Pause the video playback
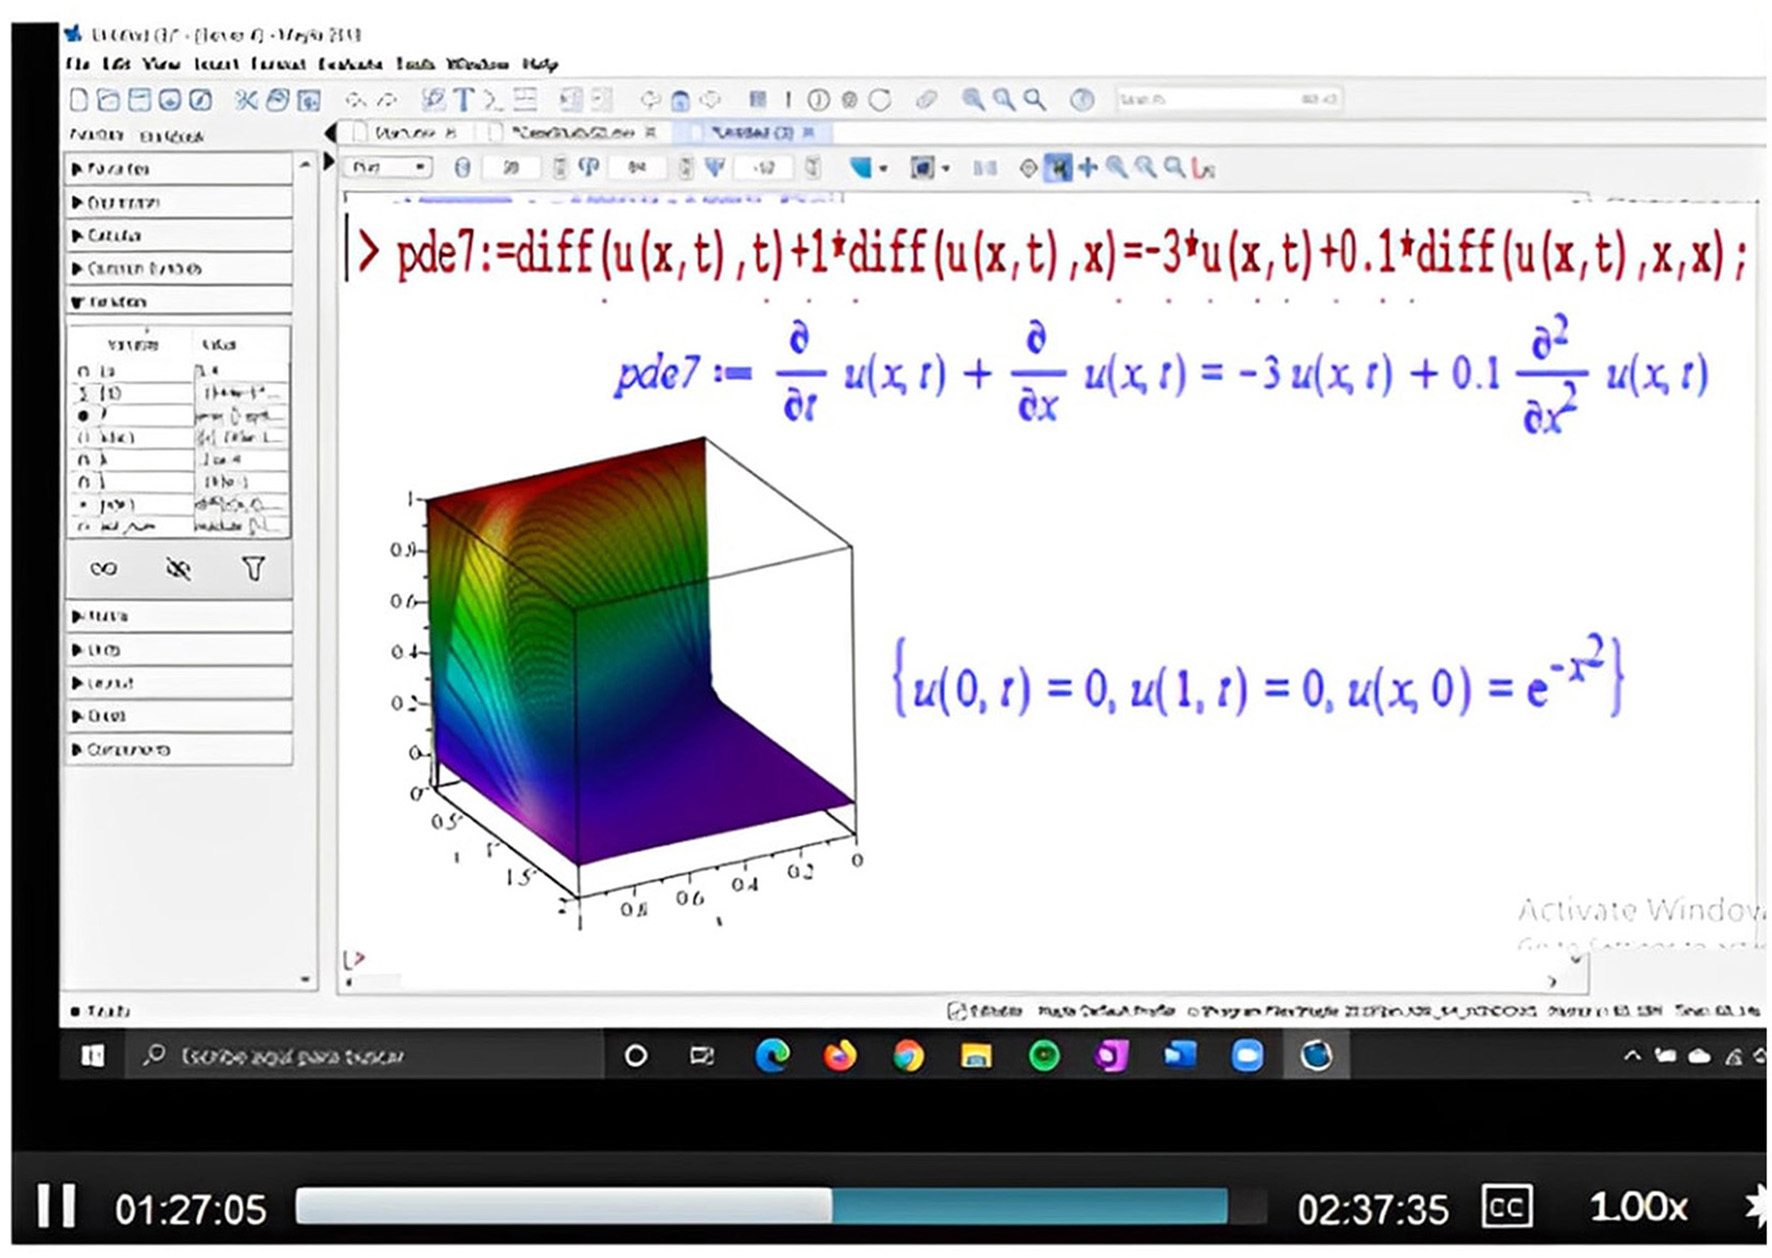This screenshot has height=1258, width=1772. (x=56, y=1207)
